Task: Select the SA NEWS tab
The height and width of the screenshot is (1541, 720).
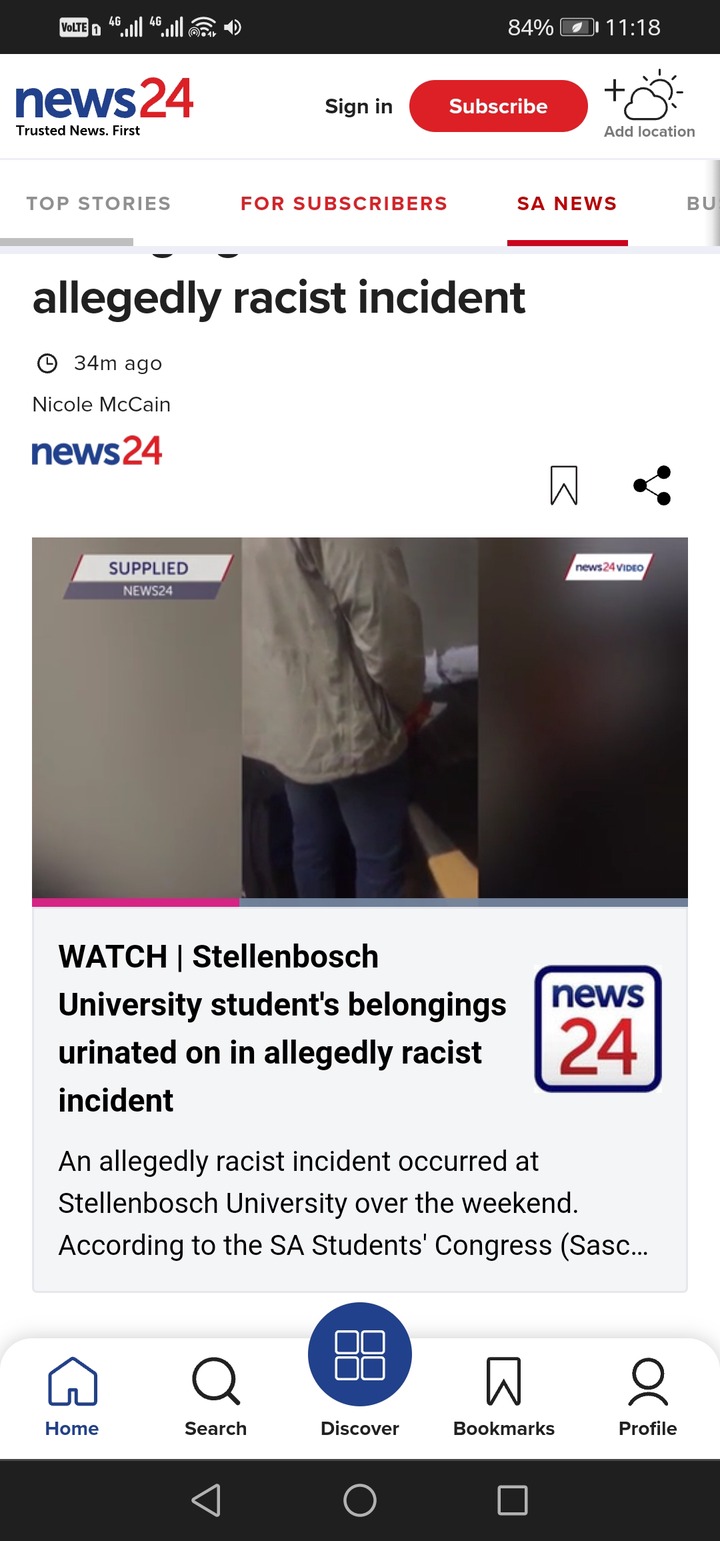Action: pos(567,204)
